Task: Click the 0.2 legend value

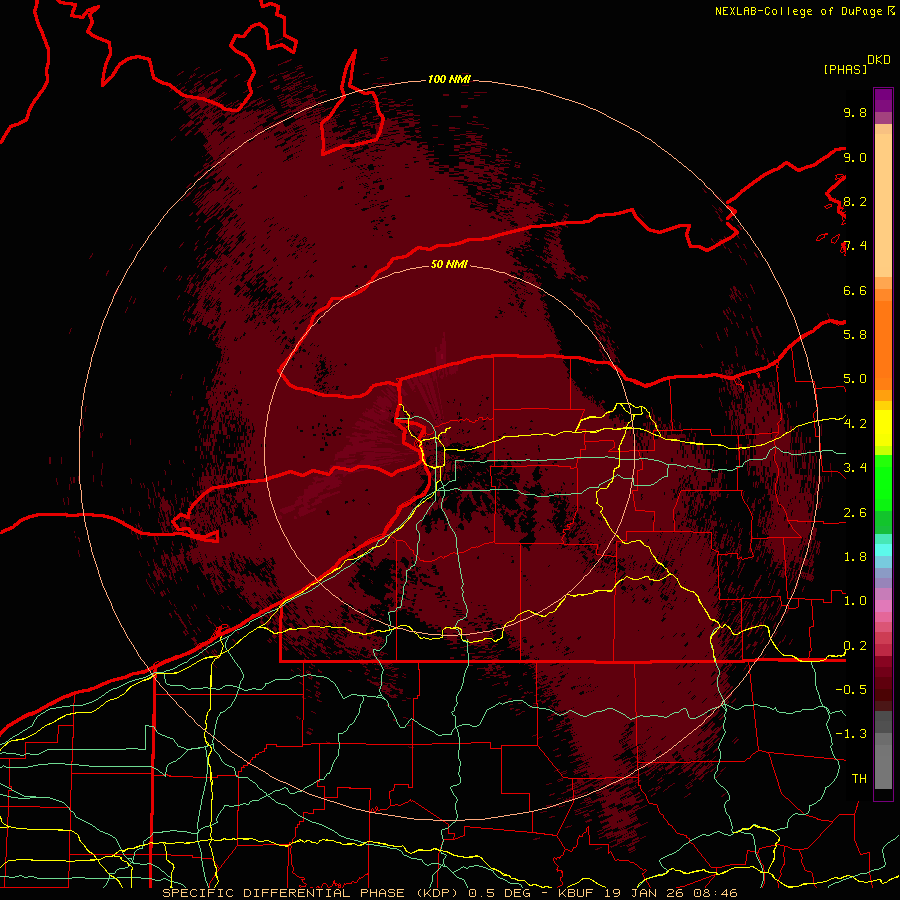Action: [x=855, y=646]
